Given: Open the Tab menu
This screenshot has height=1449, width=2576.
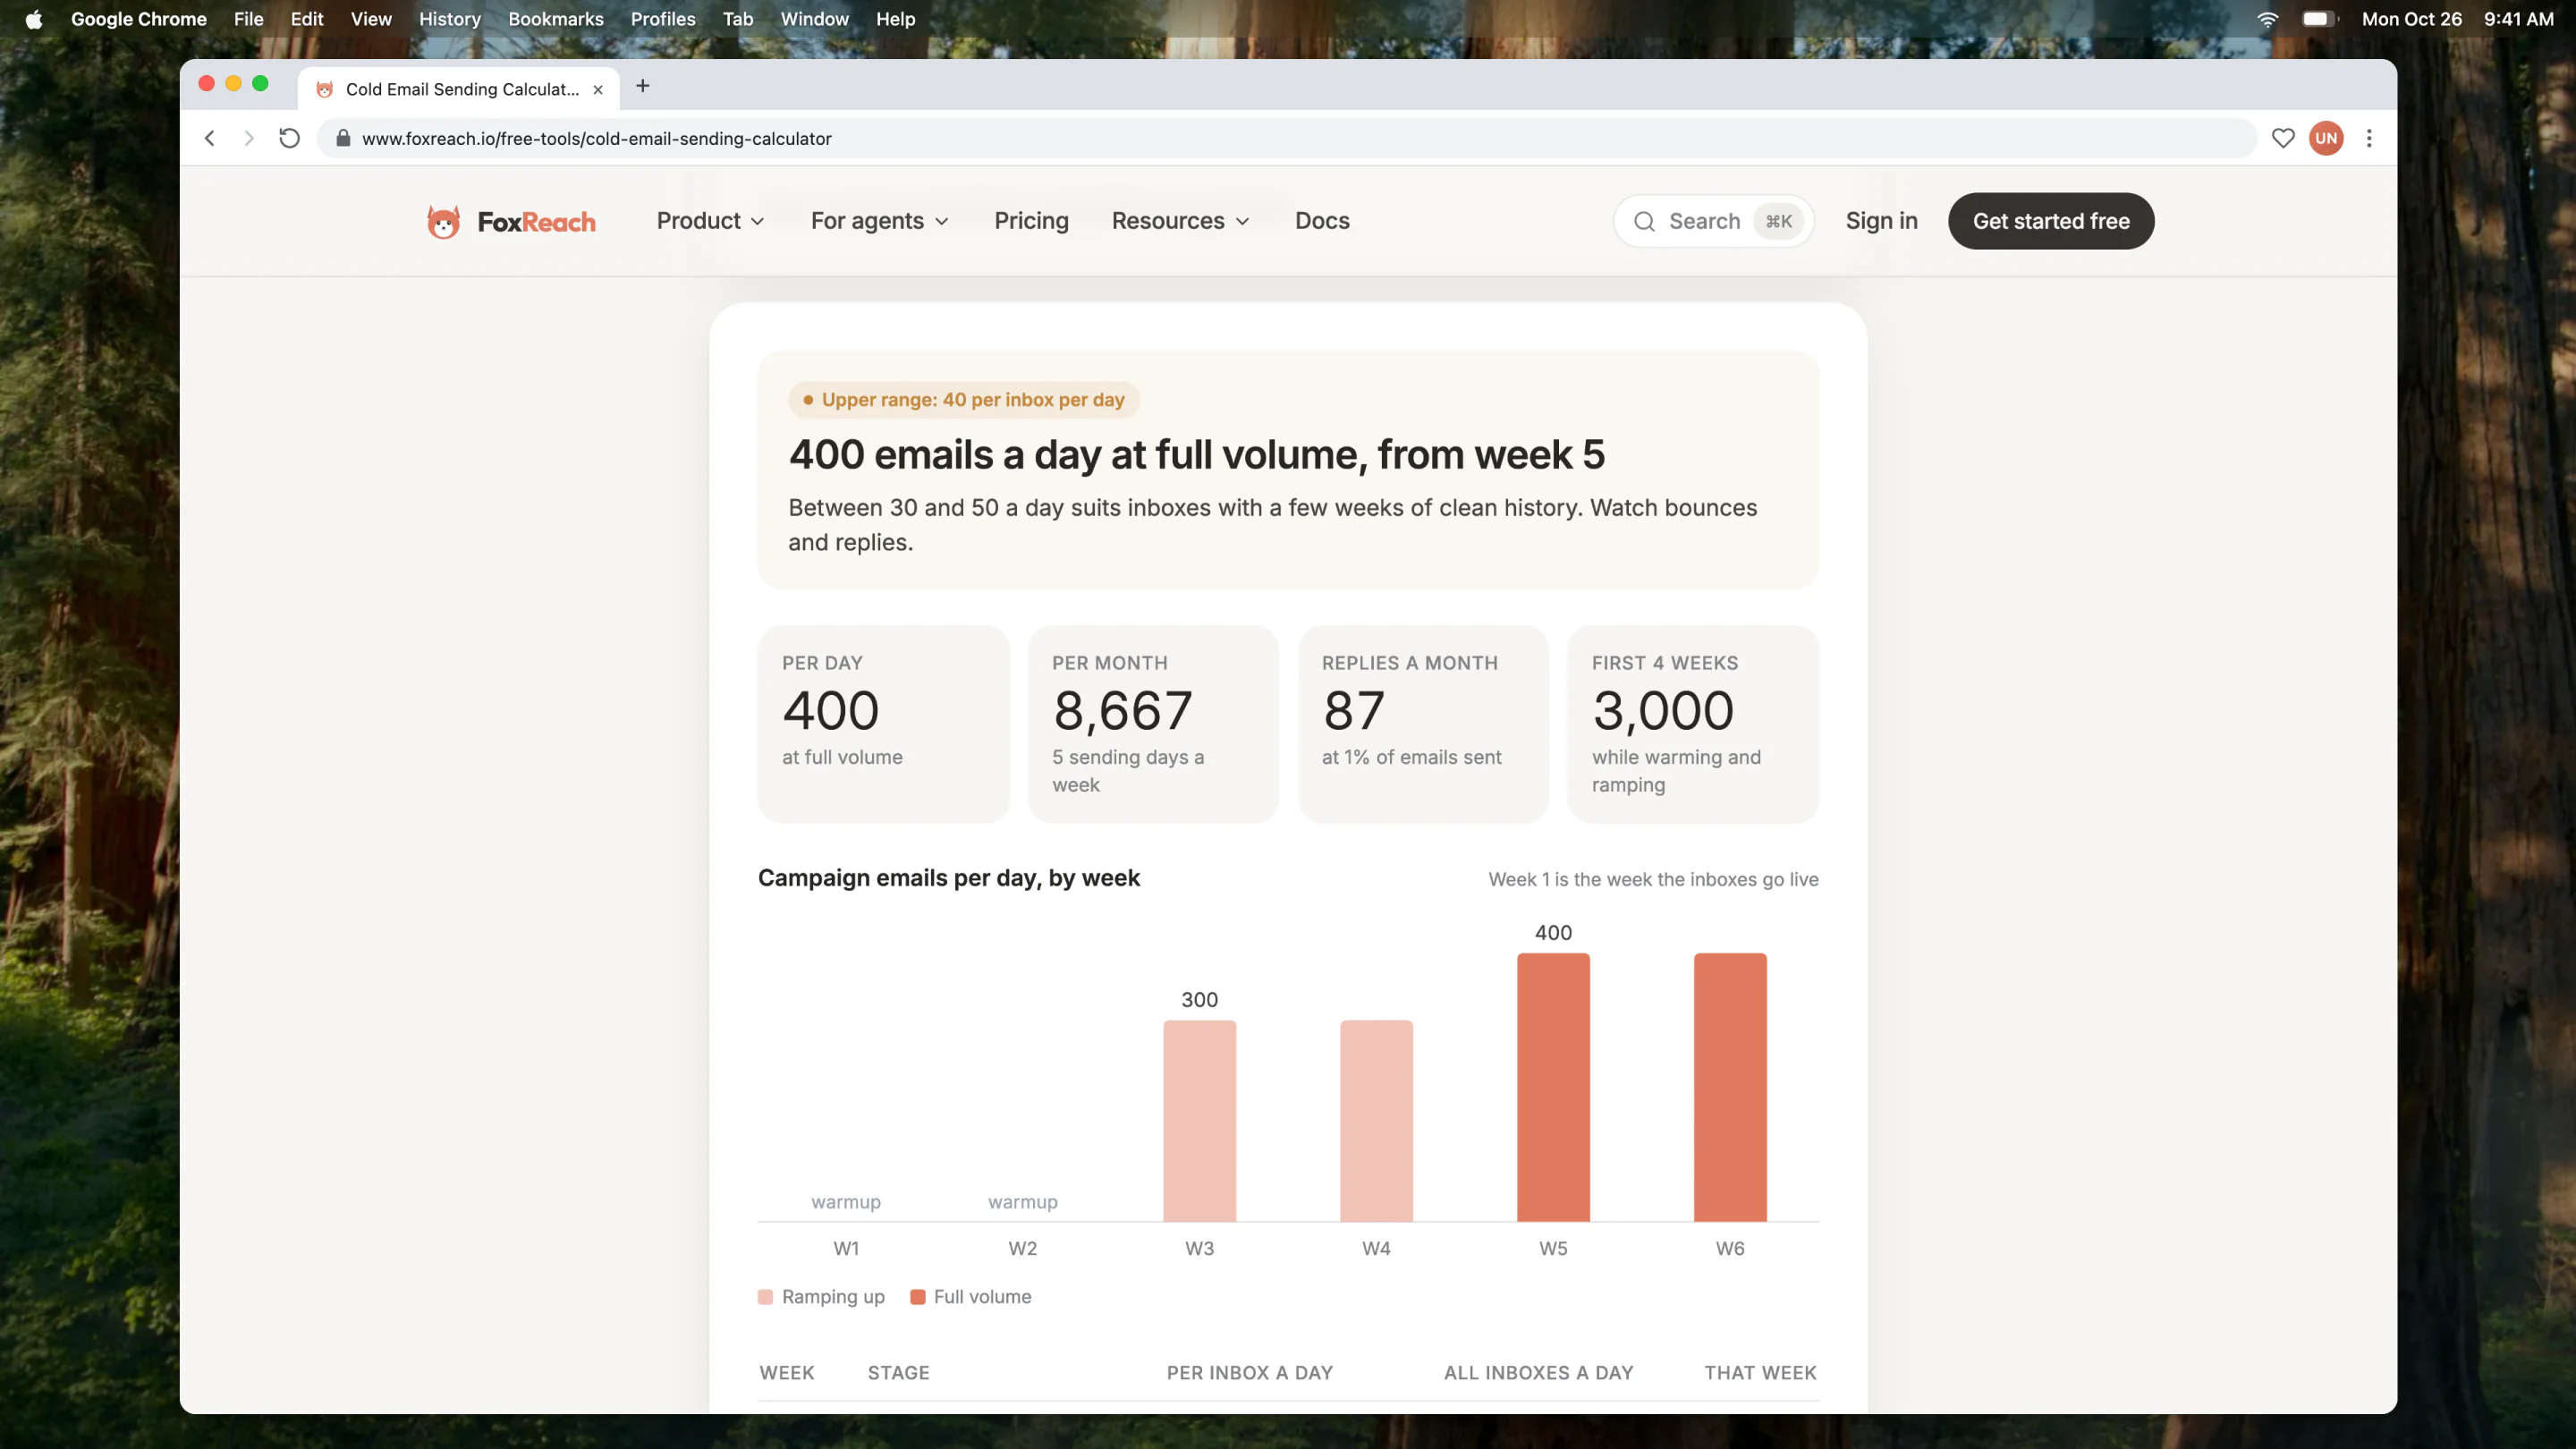Looking at the screenshot, I should [x=738, y=19].
